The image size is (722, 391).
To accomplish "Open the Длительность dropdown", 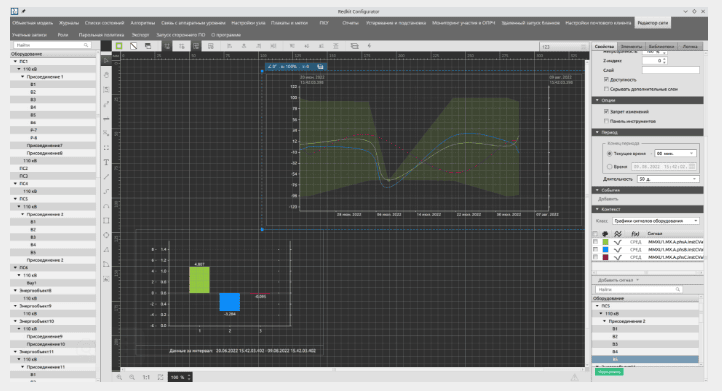I will point(668,179).
